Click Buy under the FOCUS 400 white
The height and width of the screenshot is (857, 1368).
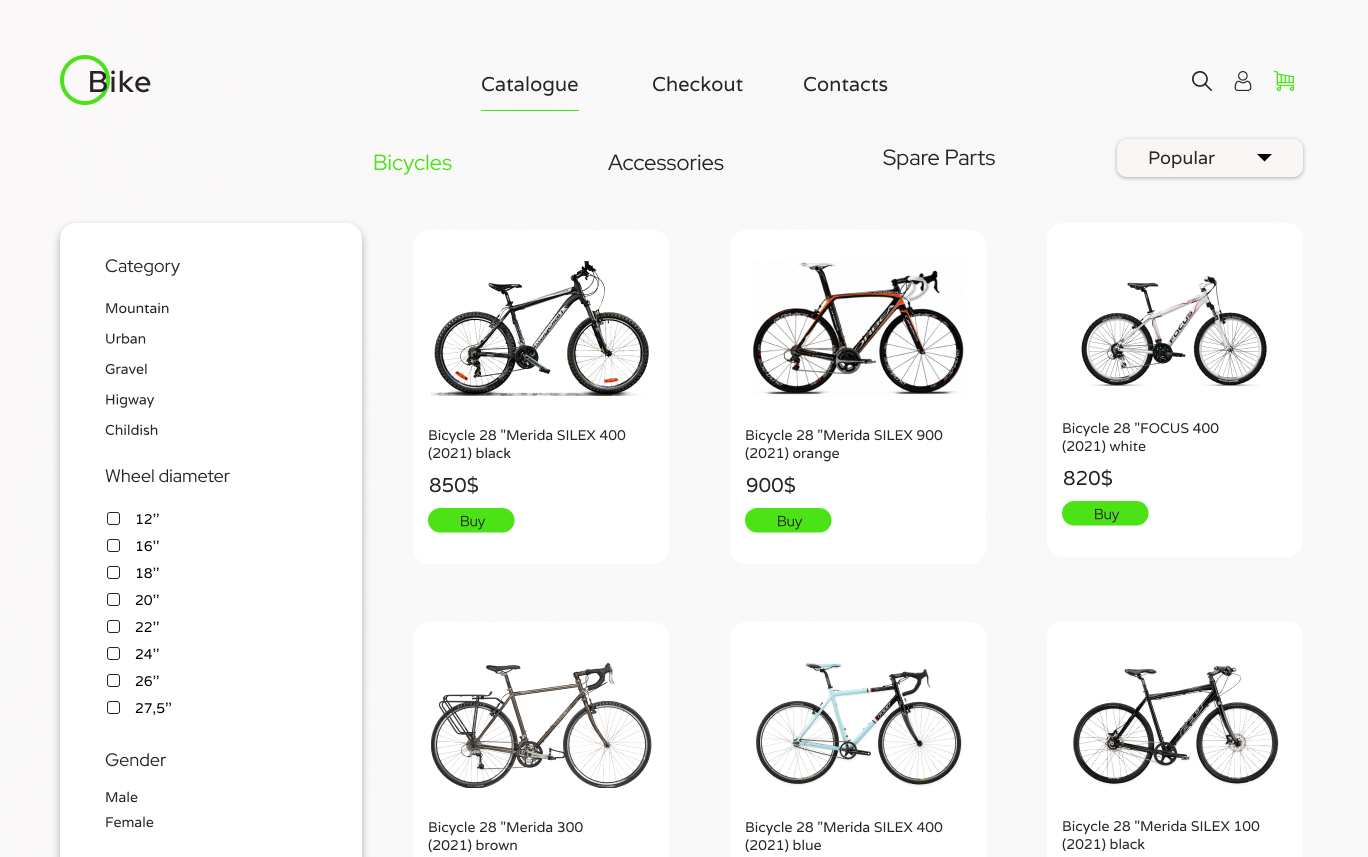(x=1105, y=514)
